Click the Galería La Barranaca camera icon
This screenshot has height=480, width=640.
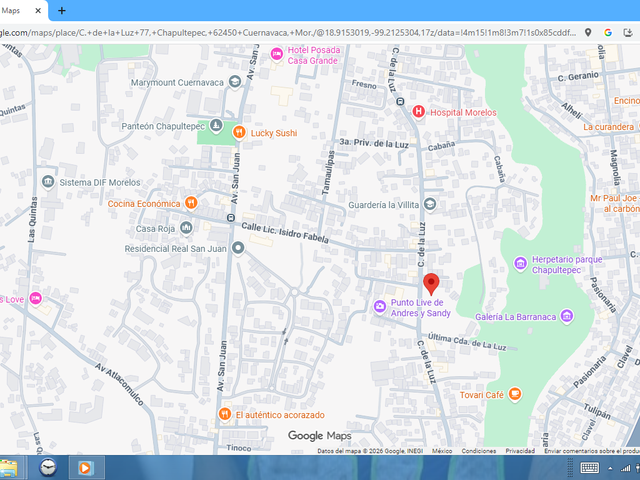coord(567,316)
